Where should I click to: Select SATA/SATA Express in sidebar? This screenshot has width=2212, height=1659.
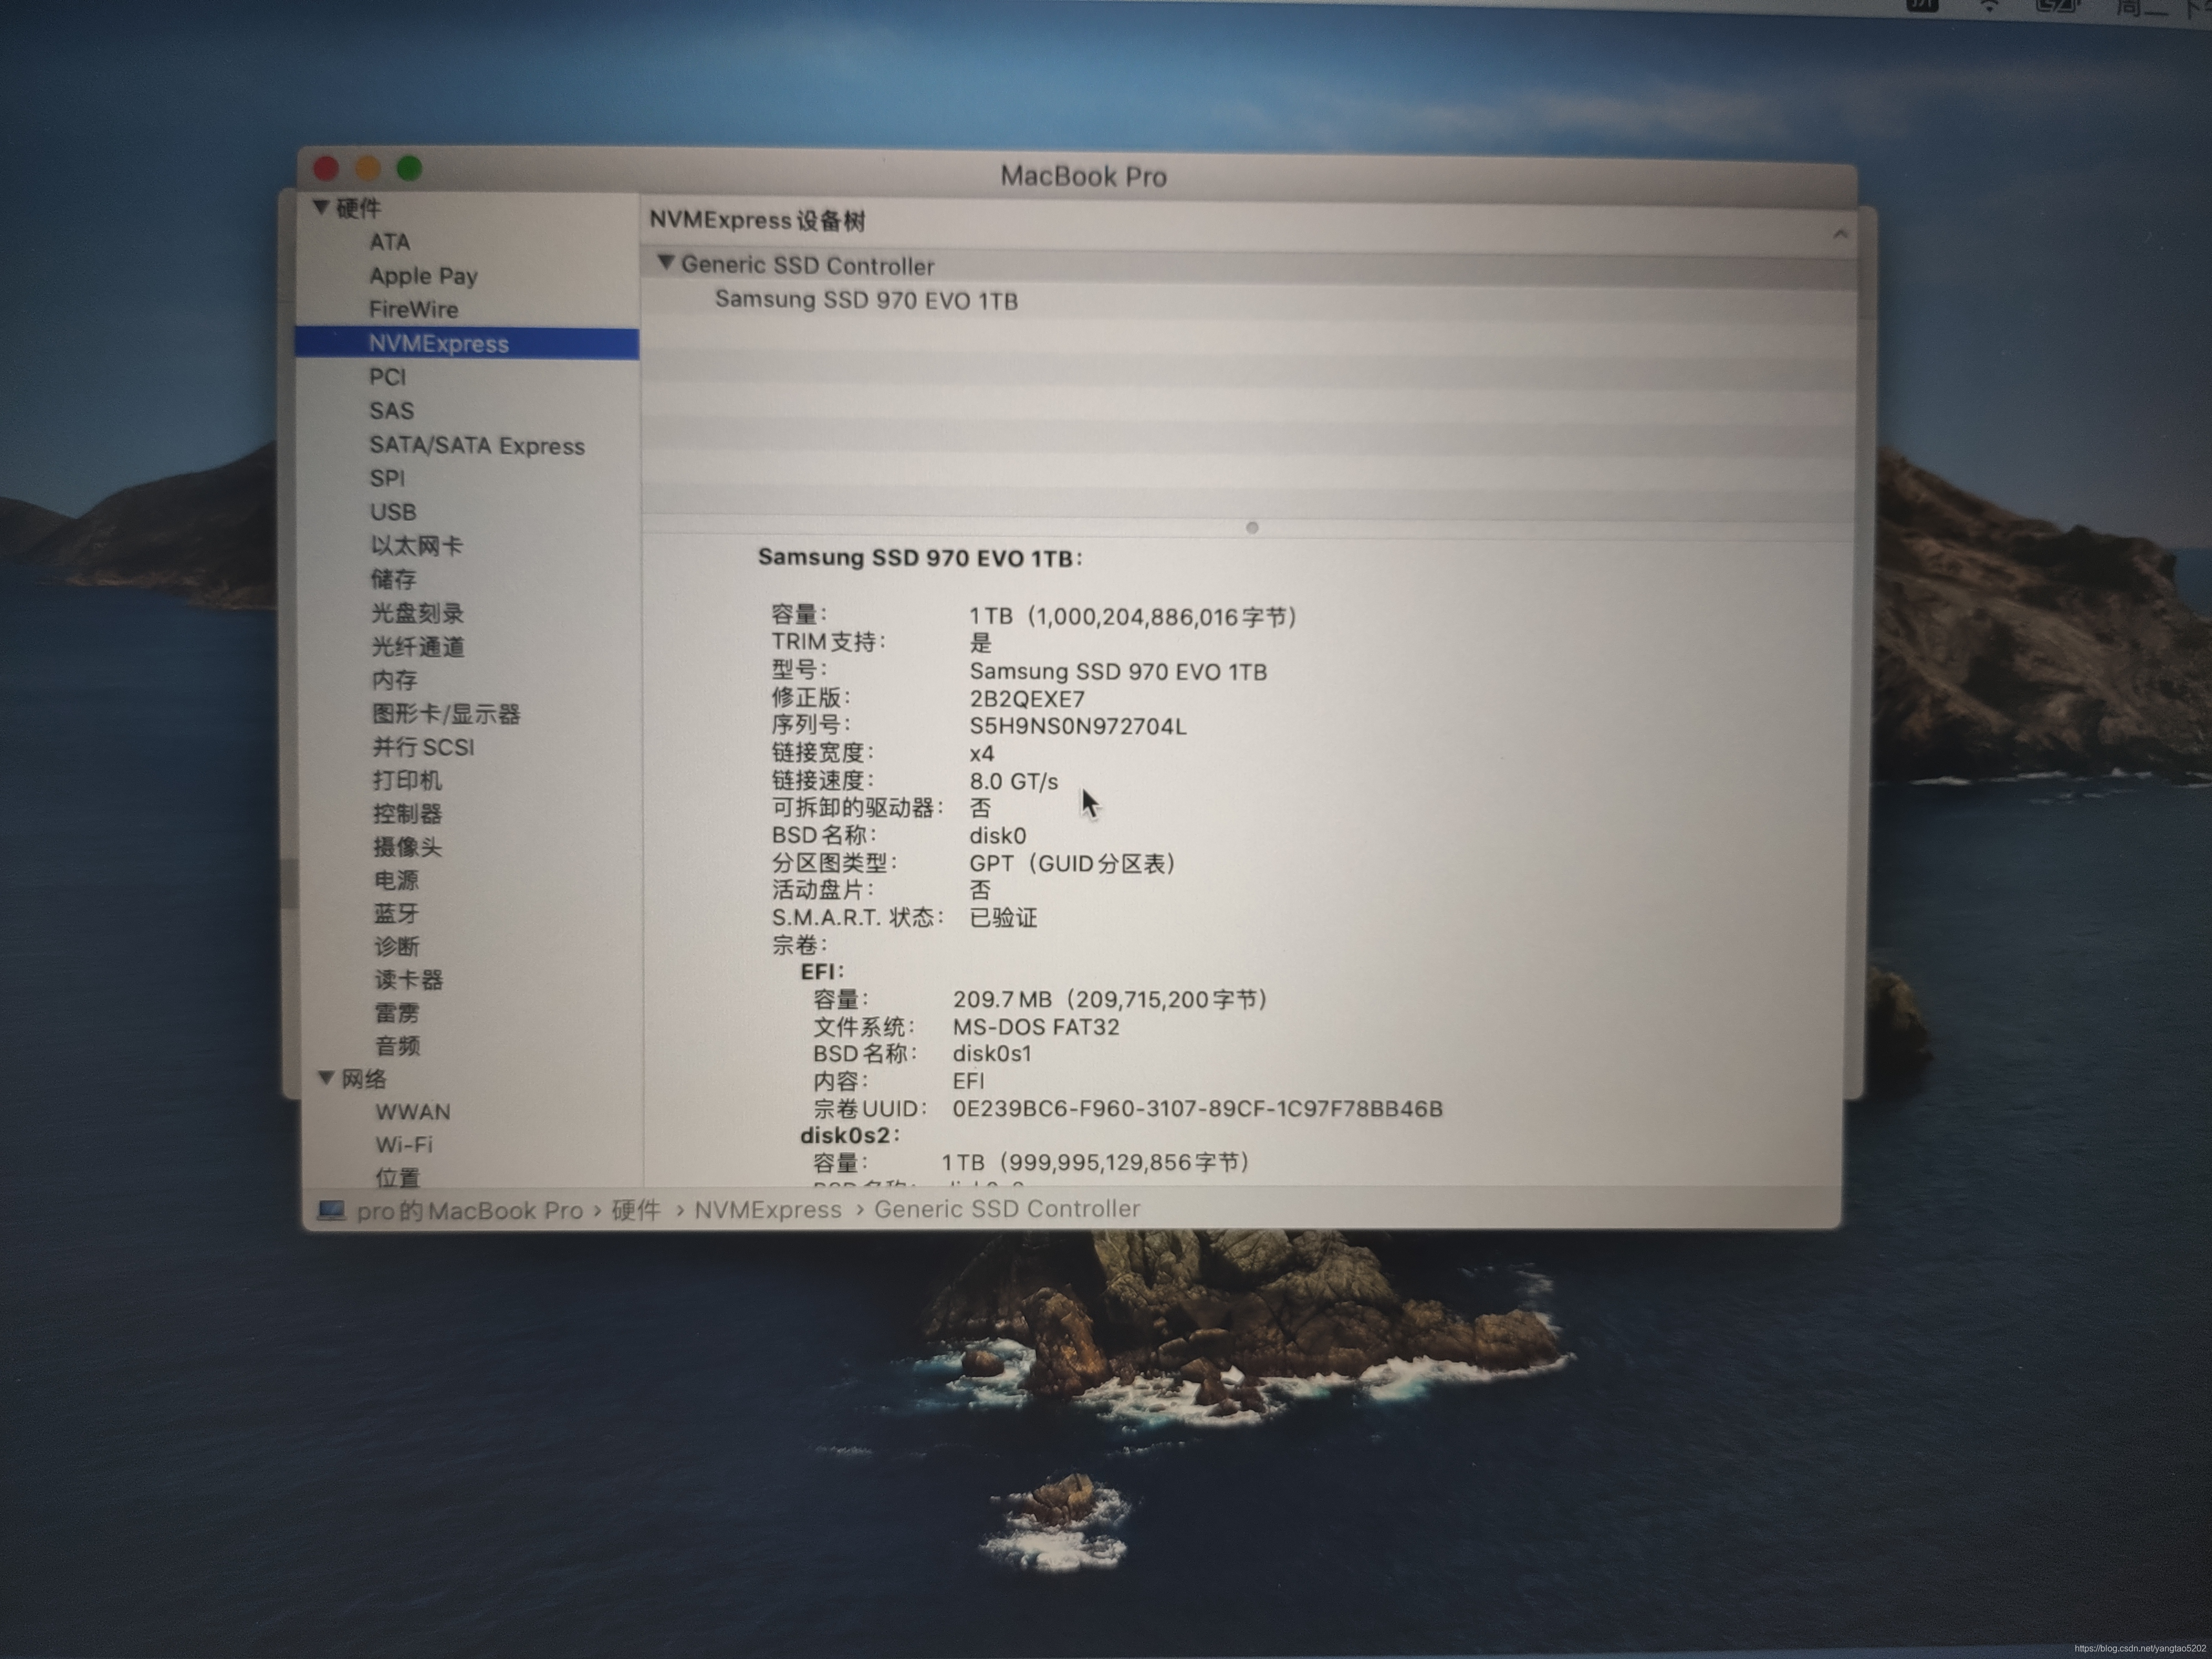tap(476, 445)
